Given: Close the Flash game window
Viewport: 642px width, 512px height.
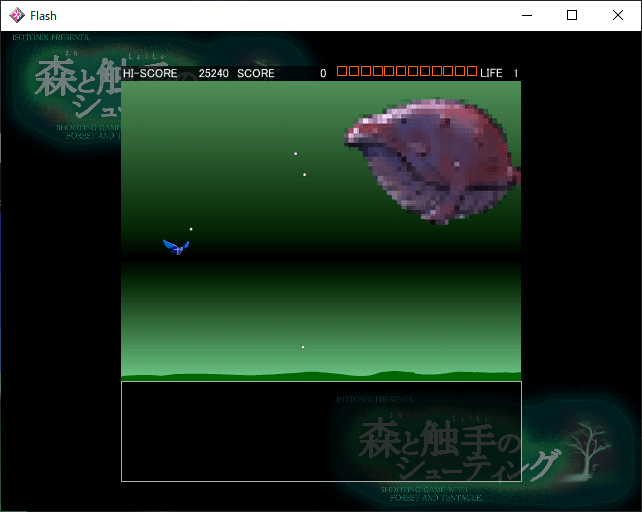Looking at the screenshot, I should (x=618, y=15).
